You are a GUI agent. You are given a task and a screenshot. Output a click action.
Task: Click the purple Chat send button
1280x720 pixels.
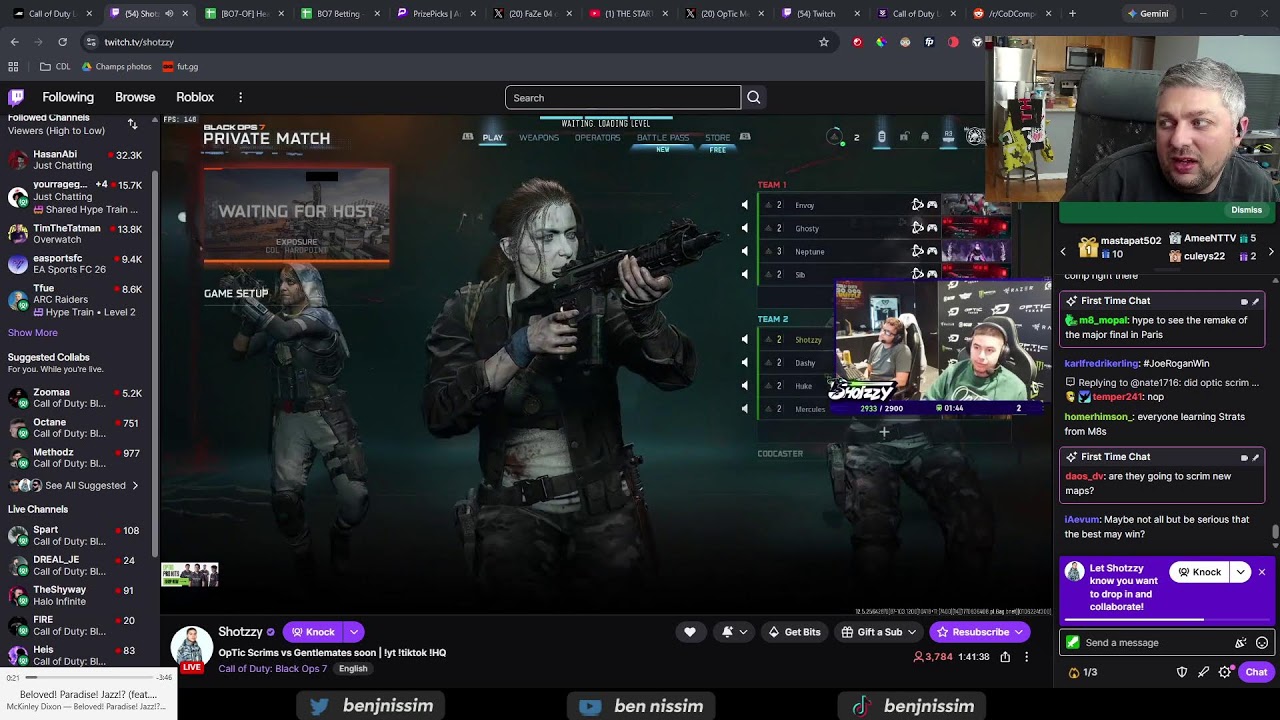coord(1256,672)
